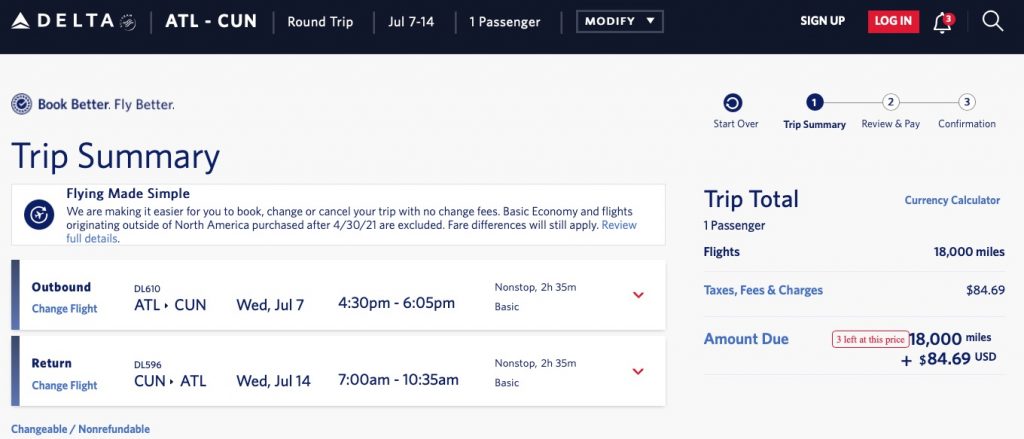Select step 2 Review & Pay circle

coord(891,102)
